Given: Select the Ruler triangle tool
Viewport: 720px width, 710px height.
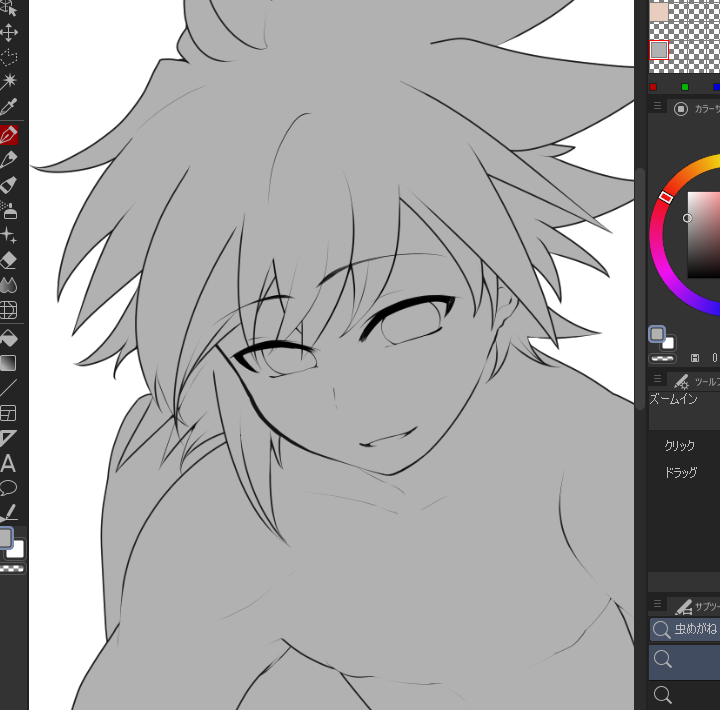Looking at the screenshot, I should (x=9, y=438).
